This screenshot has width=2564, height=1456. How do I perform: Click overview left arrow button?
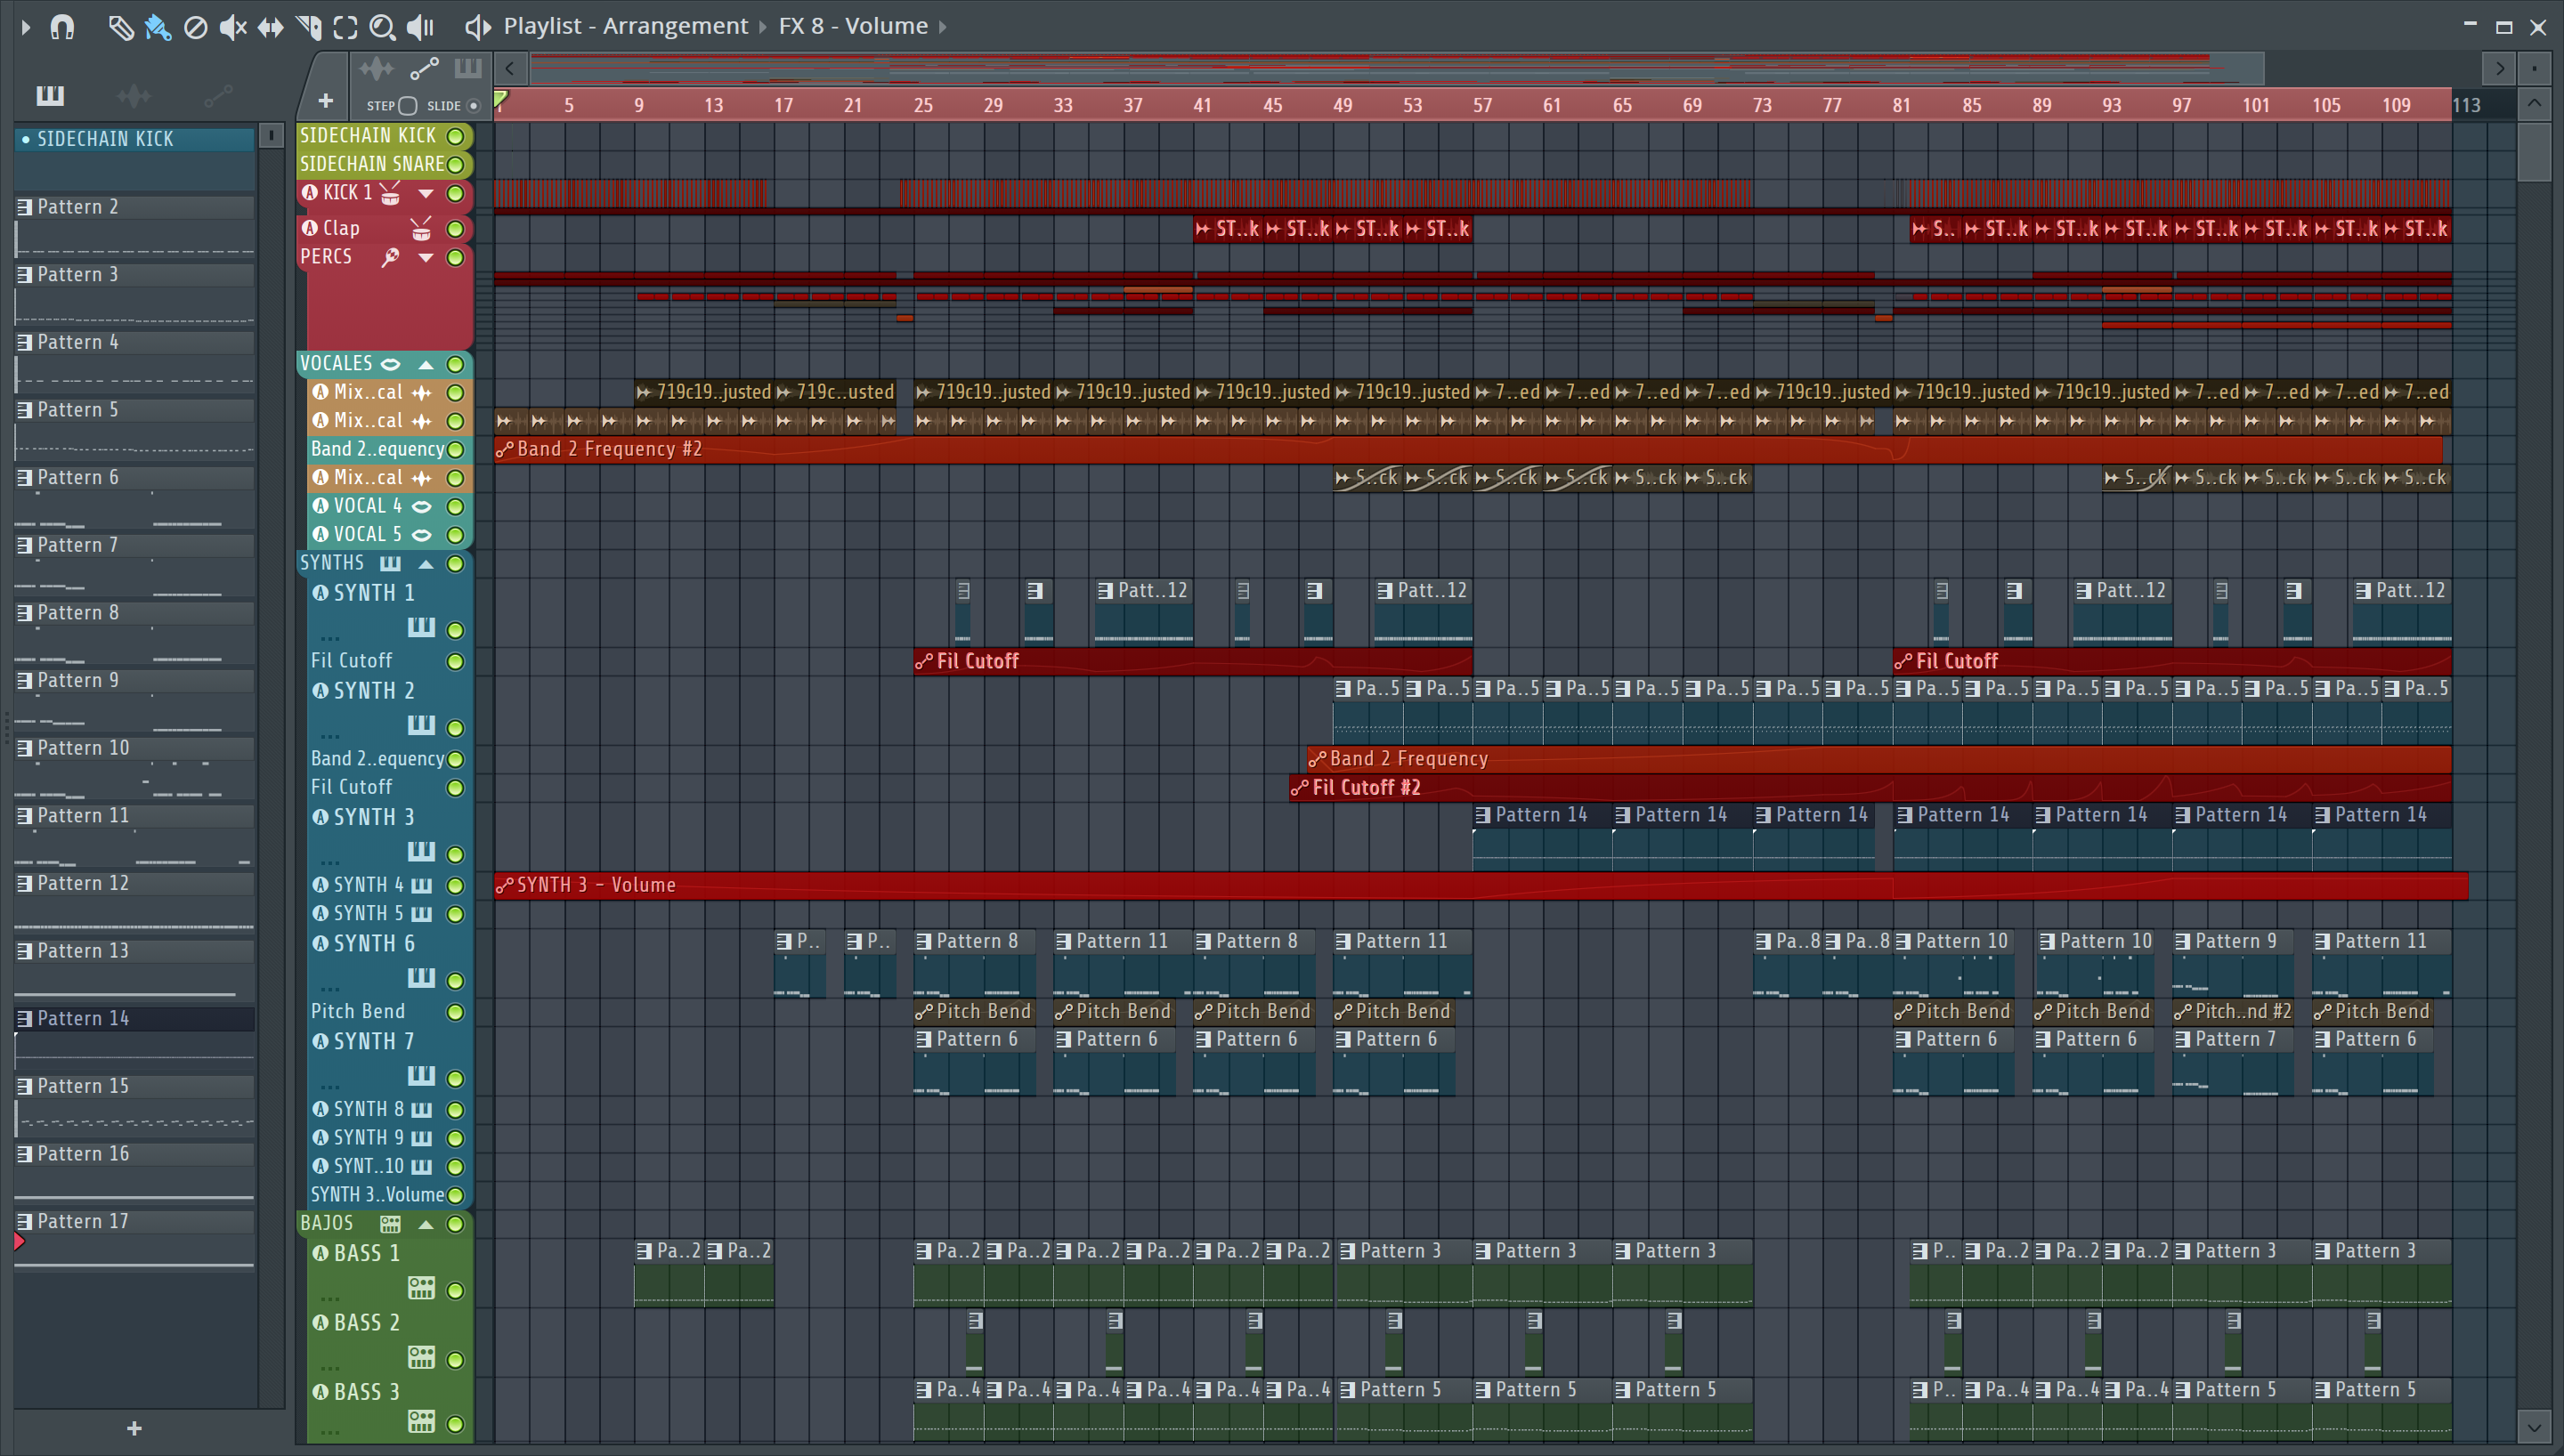[510, 68]
